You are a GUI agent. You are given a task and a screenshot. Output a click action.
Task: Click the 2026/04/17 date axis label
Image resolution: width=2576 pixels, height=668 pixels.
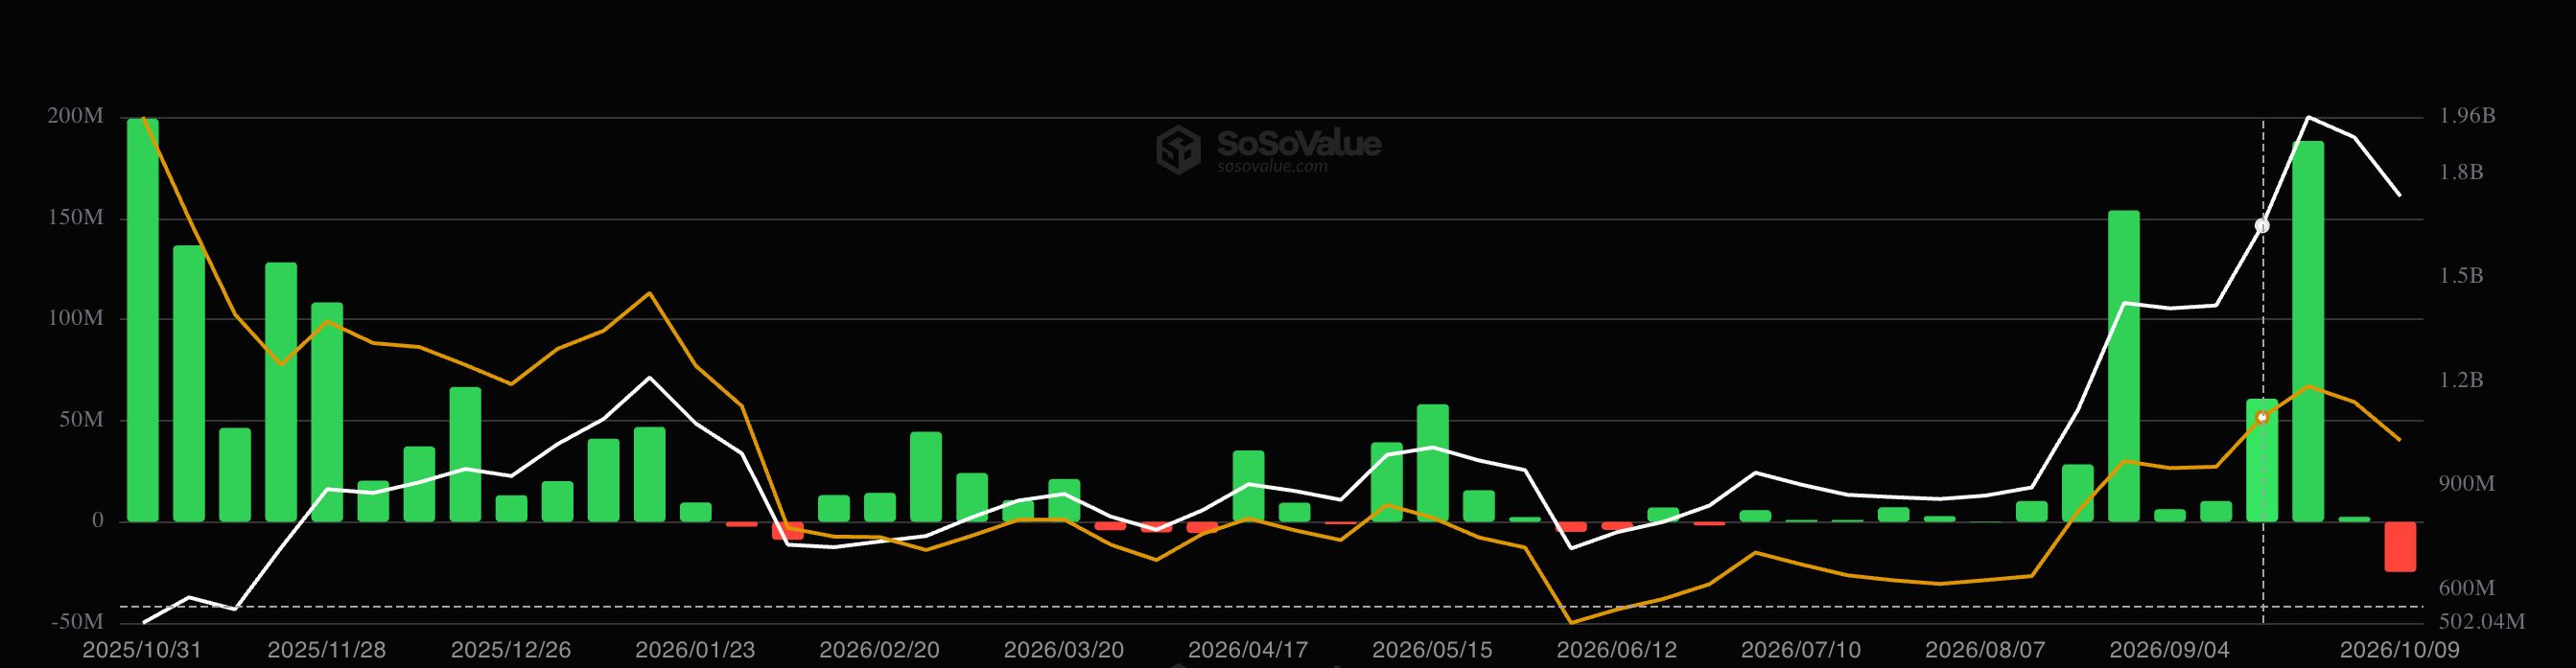pyautogui.click(x=1248, y=650)
